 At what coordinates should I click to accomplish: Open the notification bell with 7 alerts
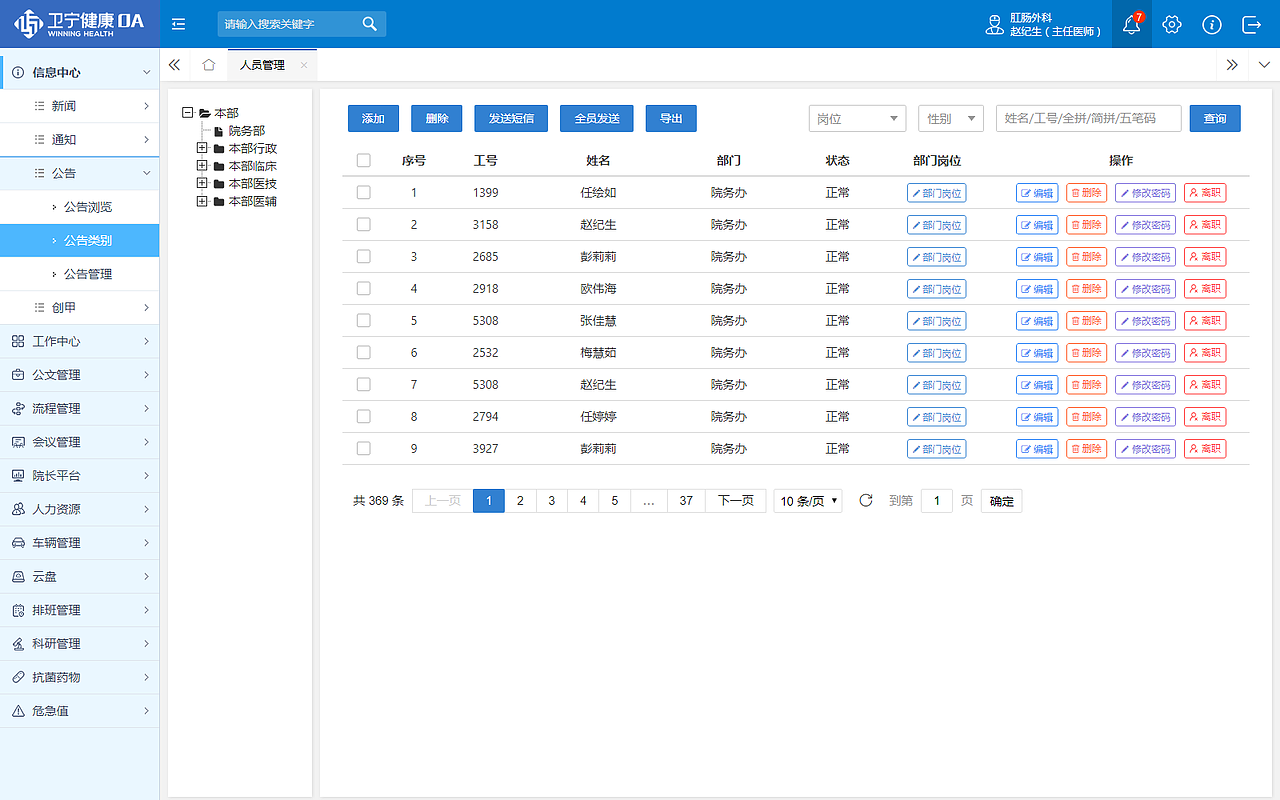tap(1131, 24)
